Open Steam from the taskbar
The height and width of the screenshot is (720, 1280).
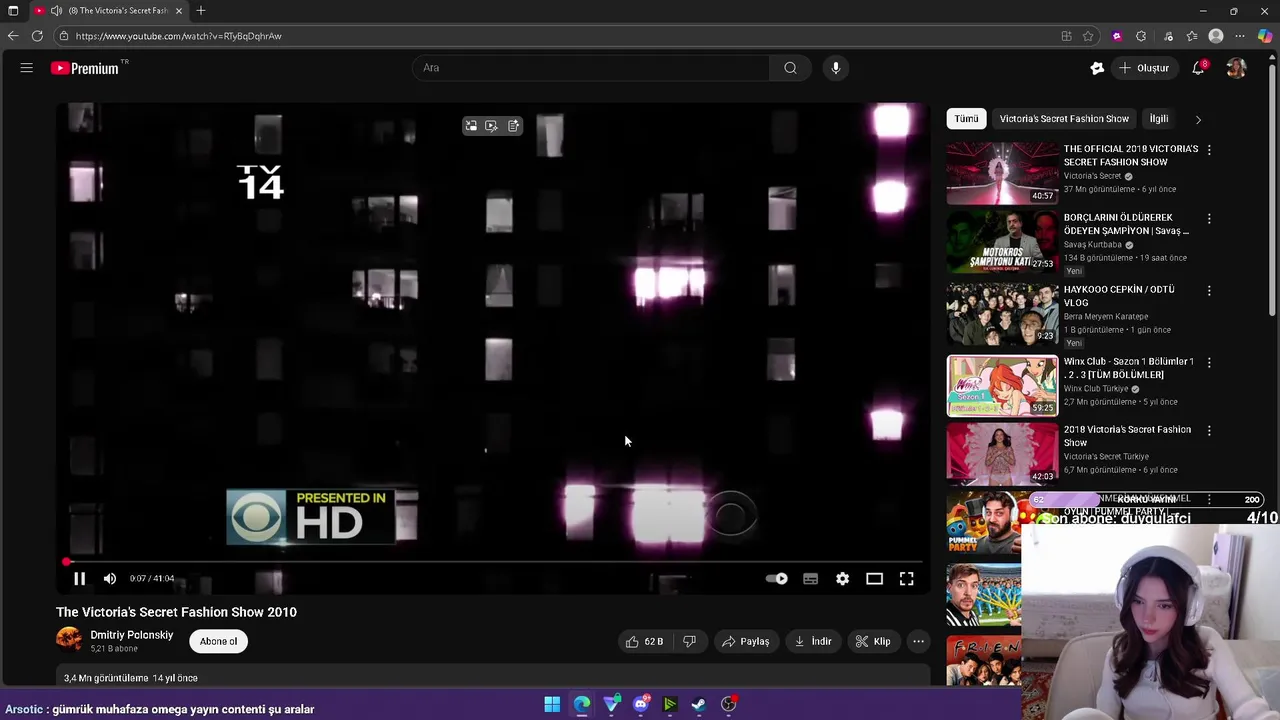pyautogui.click(x=699, y=704)
